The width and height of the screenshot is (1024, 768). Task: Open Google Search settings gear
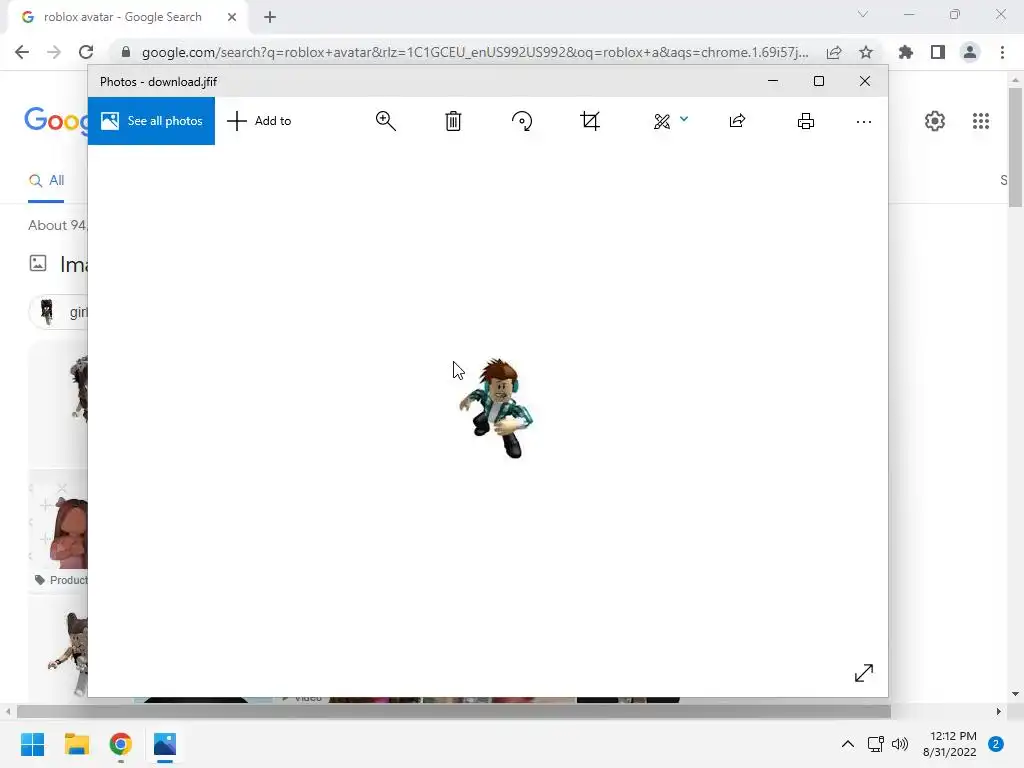pyautogui.click(x=935, y=121)
